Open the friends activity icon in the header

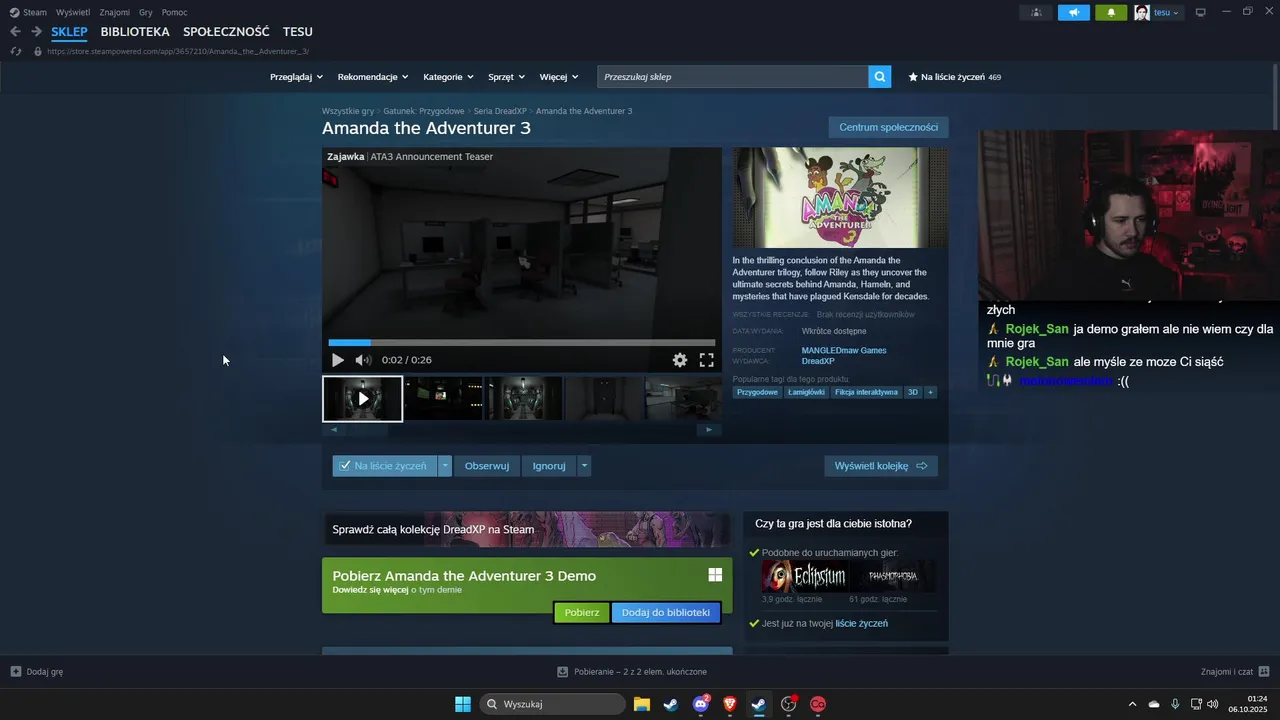pos(1036,12)
